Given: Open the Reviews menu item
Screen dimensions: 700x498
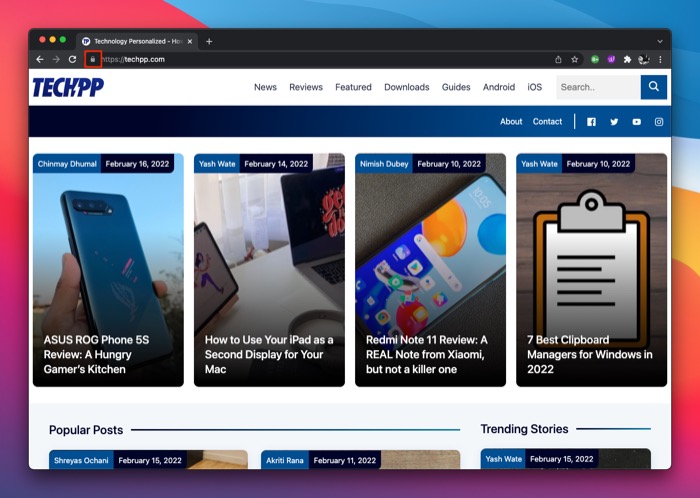Looking at the screenshot, I should [x=306, y=87].
